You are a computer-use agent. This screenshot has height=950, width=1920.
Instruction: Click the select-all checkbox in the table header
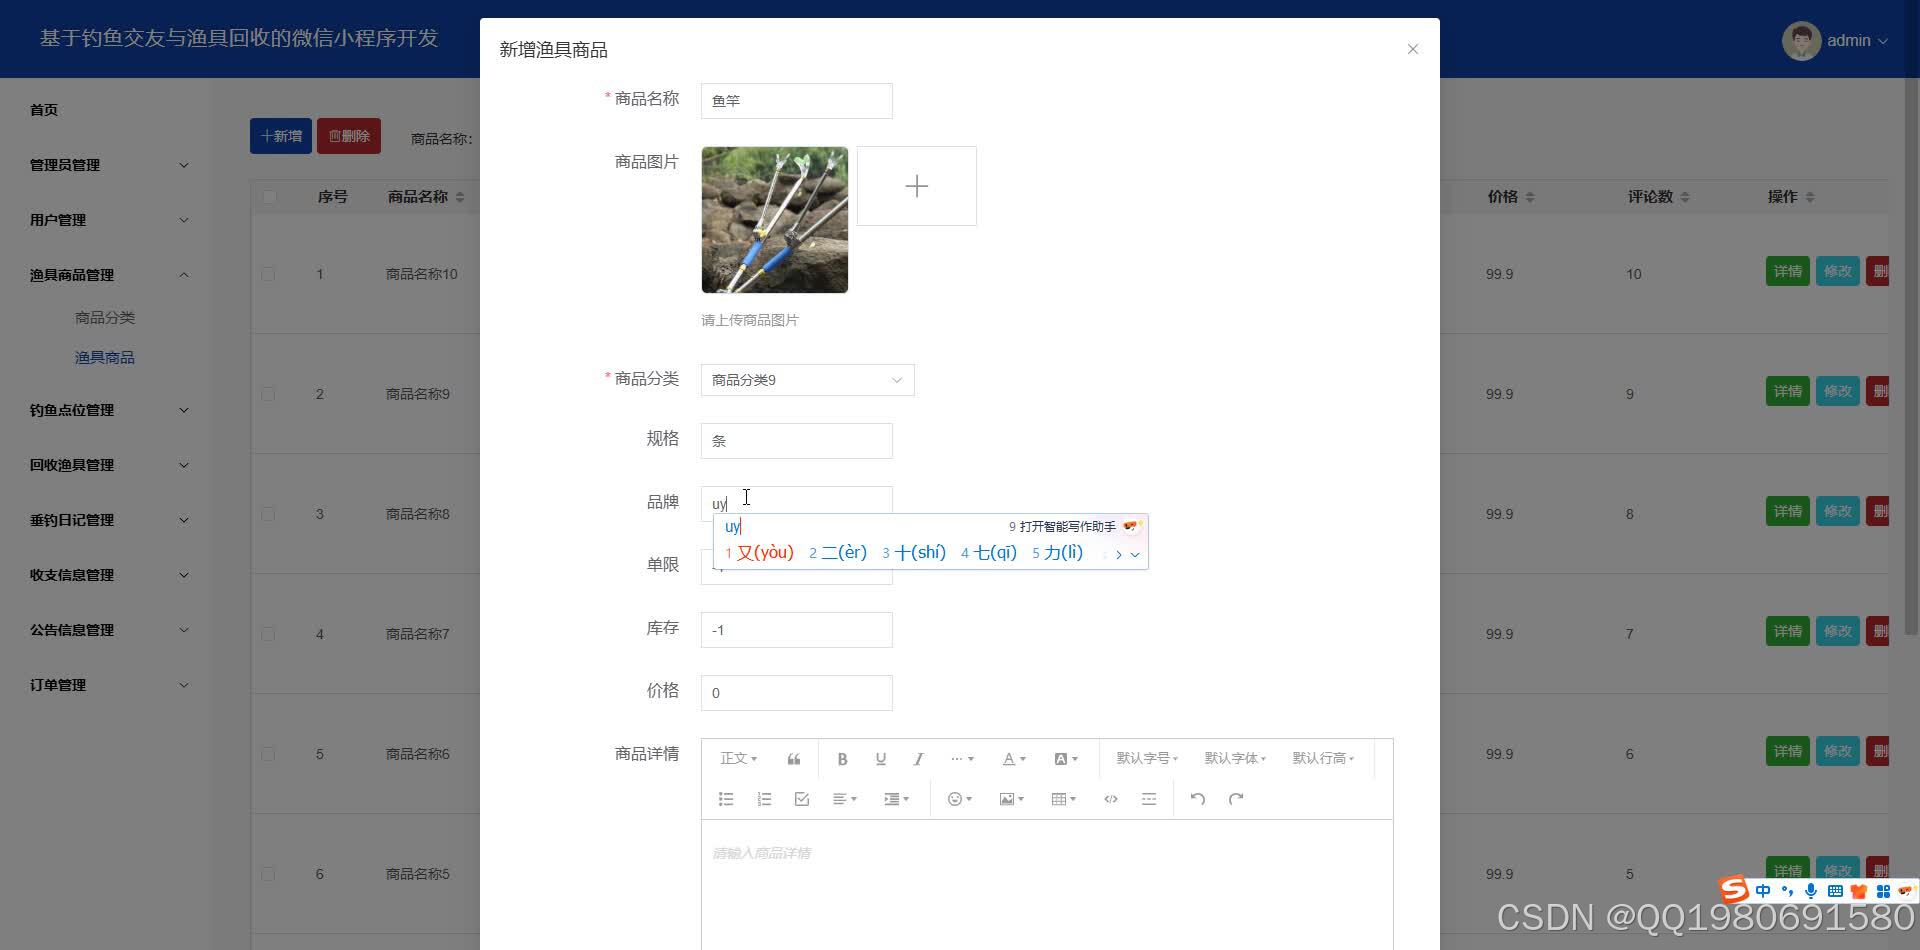[x=267, y=196]
